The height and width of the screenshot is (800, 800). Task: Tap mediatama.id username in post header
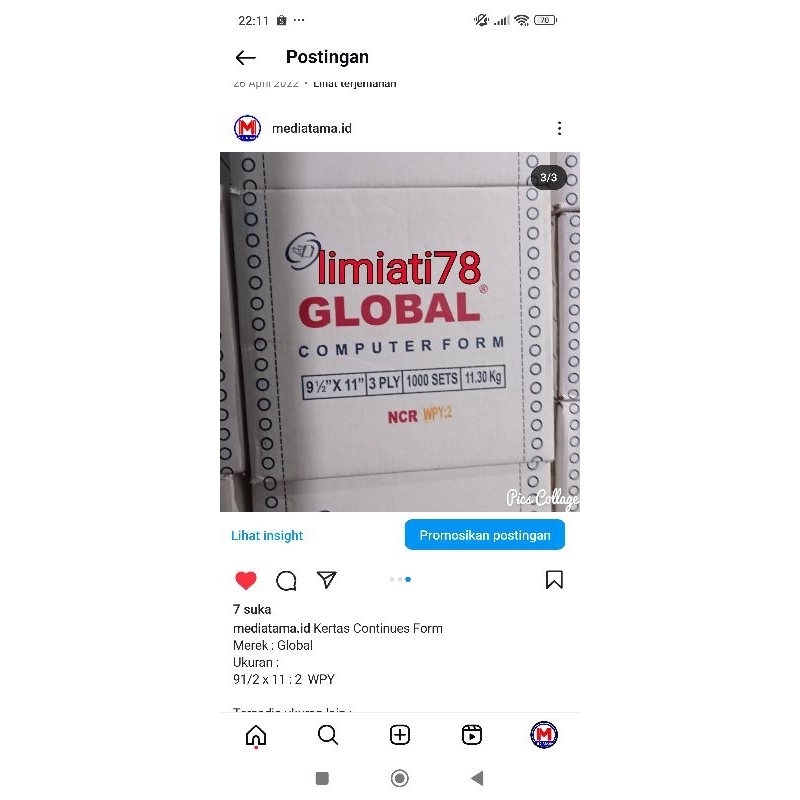point(312,129)
